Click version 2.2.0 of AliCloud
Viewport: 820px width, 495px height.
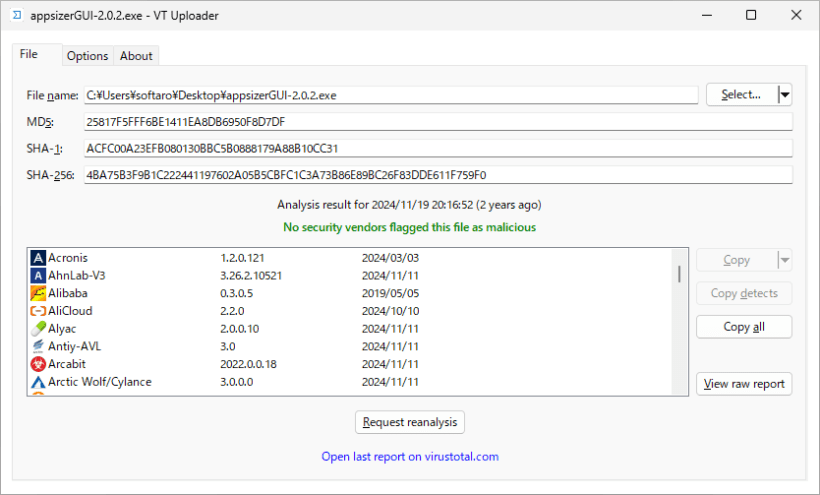(232, 311)
